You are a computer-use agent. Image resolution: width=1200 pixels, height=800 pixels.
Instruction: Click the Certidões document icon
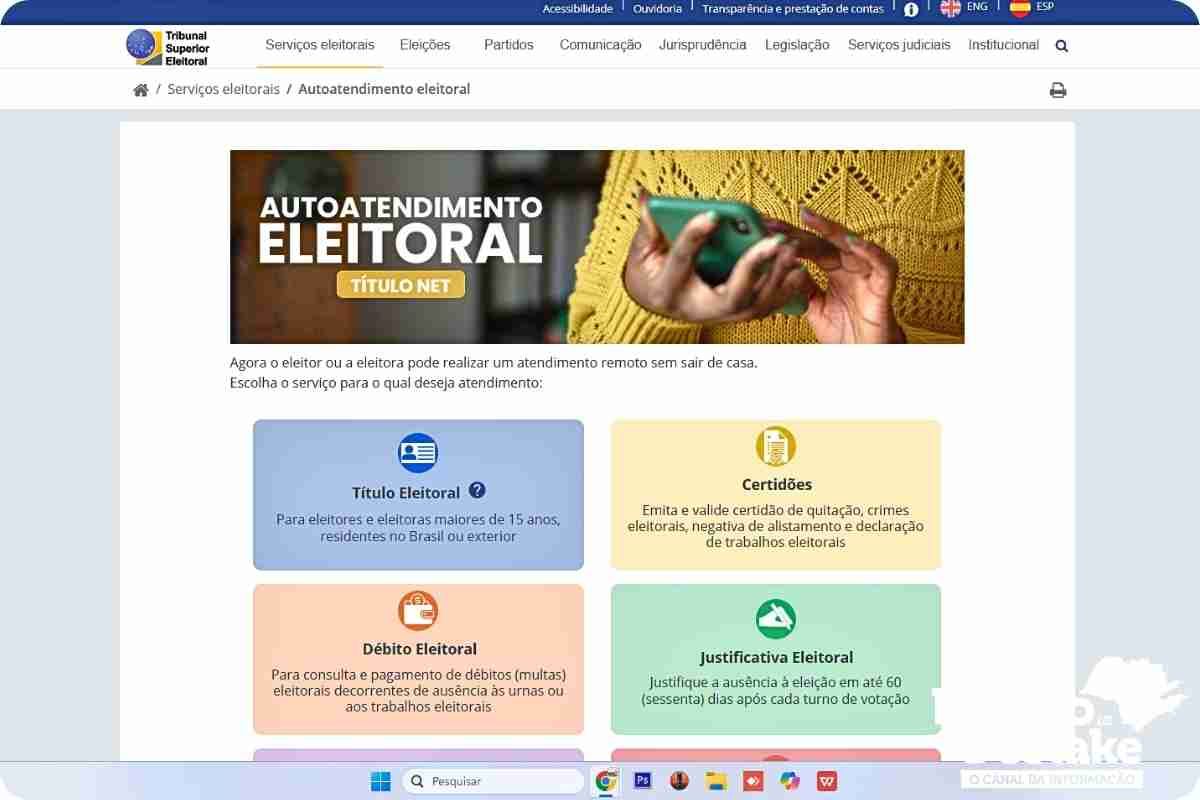(x=776, y=446)
